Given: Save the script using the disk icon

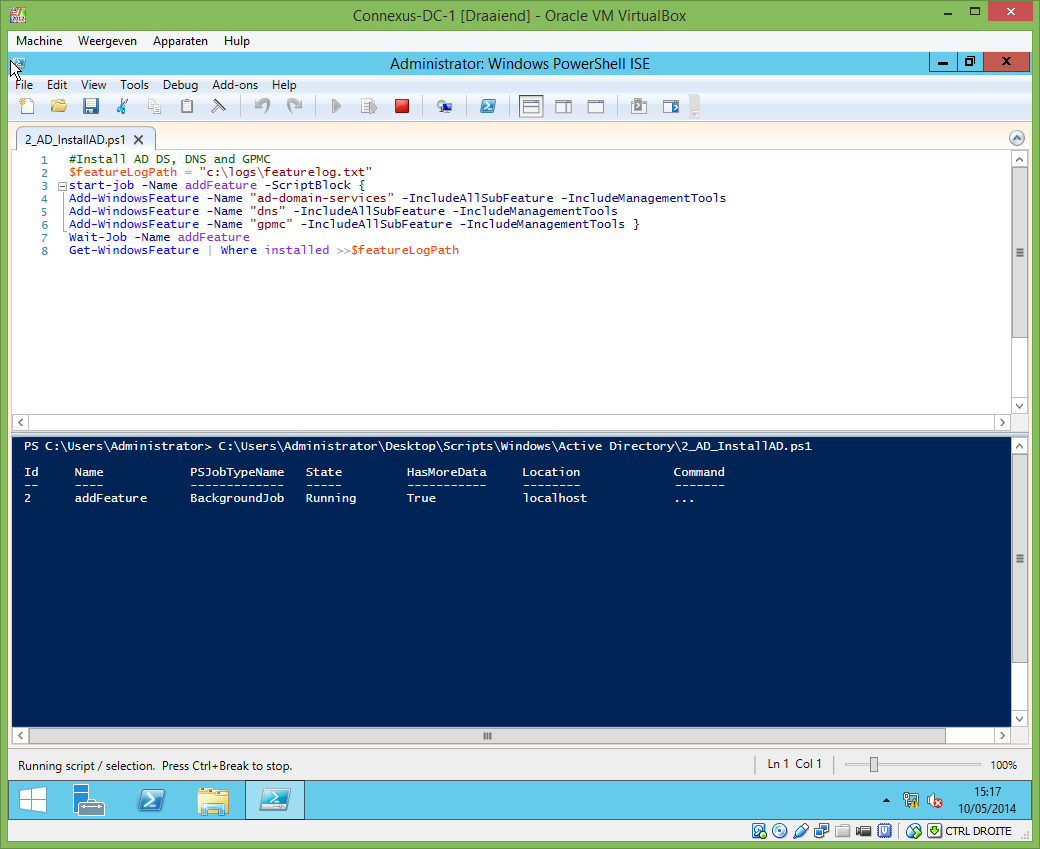Looking at the screenshot, I should click(90, 106).
